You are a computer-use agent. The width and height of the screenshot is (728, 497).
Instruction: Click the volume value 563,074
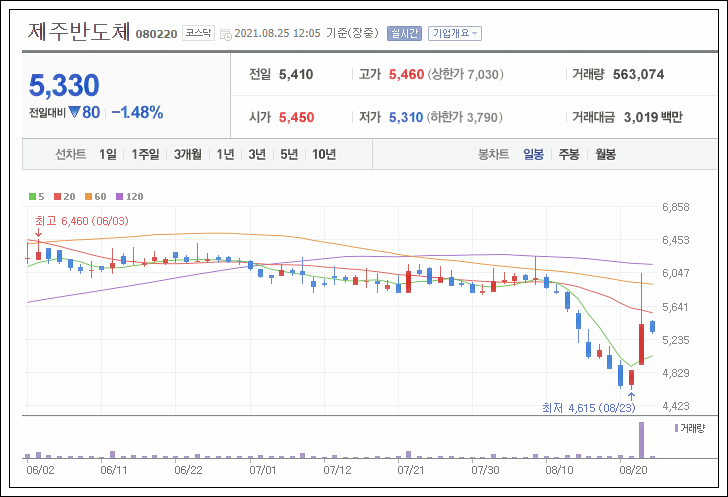pos(638,74)
